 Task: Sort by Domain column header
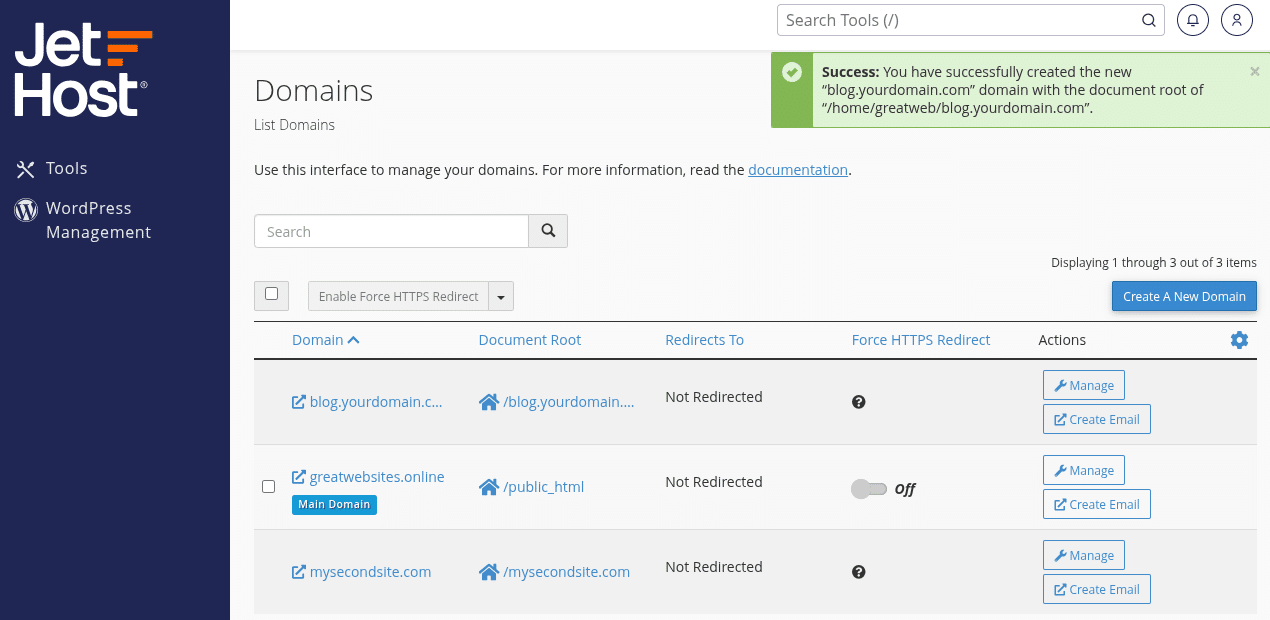(326, 340)
